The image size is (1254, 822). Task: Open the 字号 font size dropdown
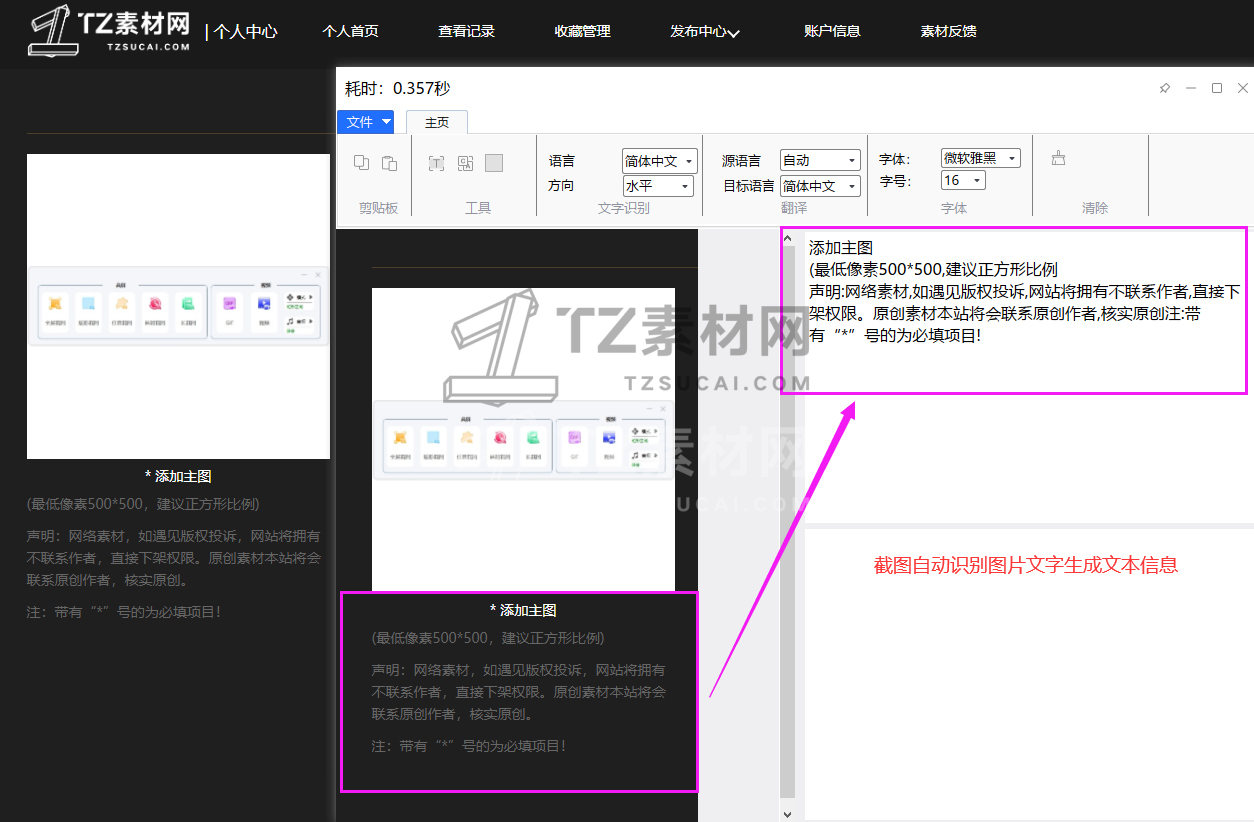point(963,181)
